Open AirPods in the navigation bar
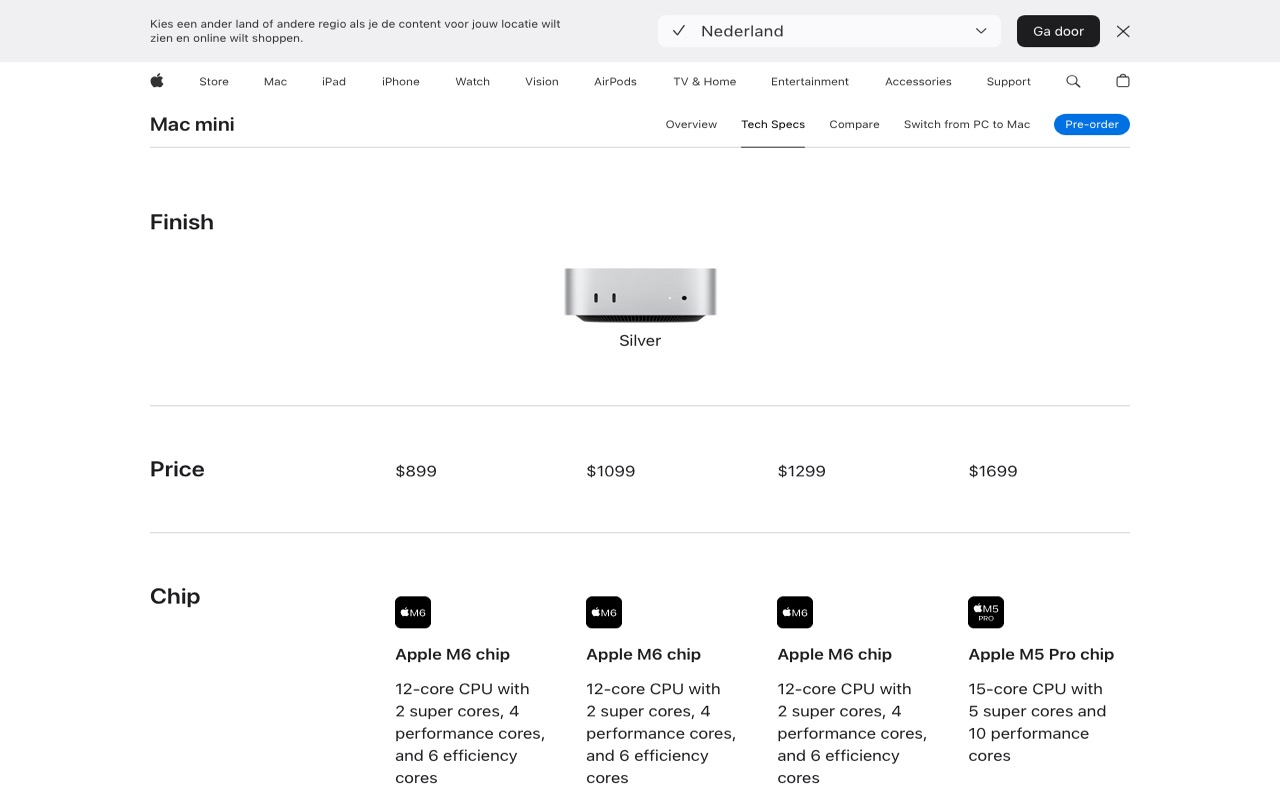Image resolution: width=1280 pixels, height=800 pixels. tap(615, 82)
